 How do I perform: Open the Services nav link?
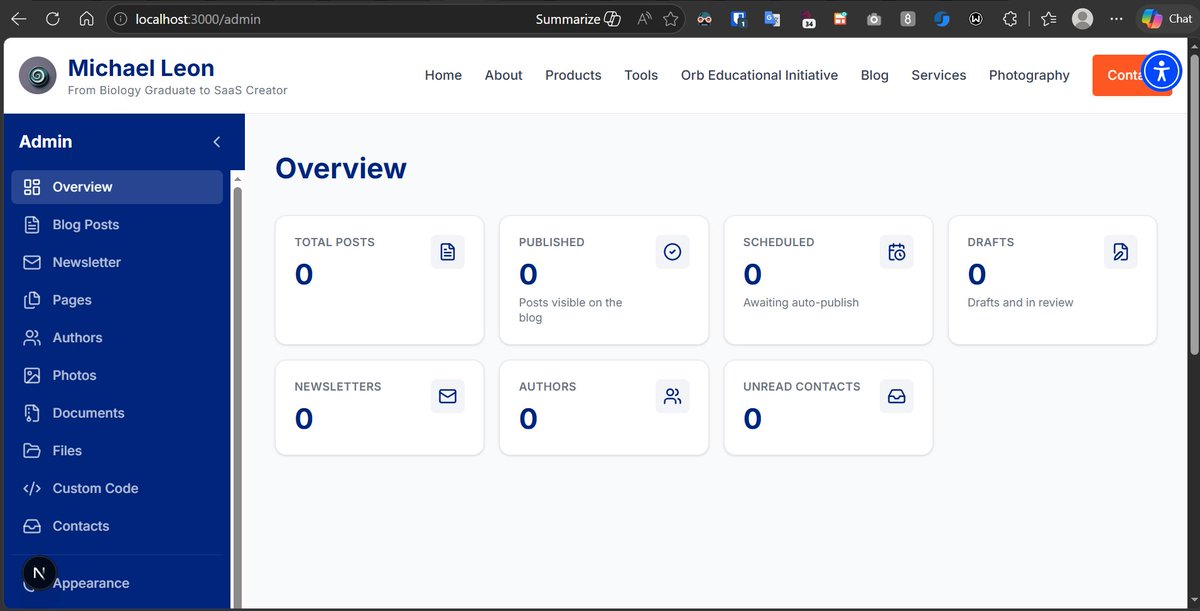(938, 75)
